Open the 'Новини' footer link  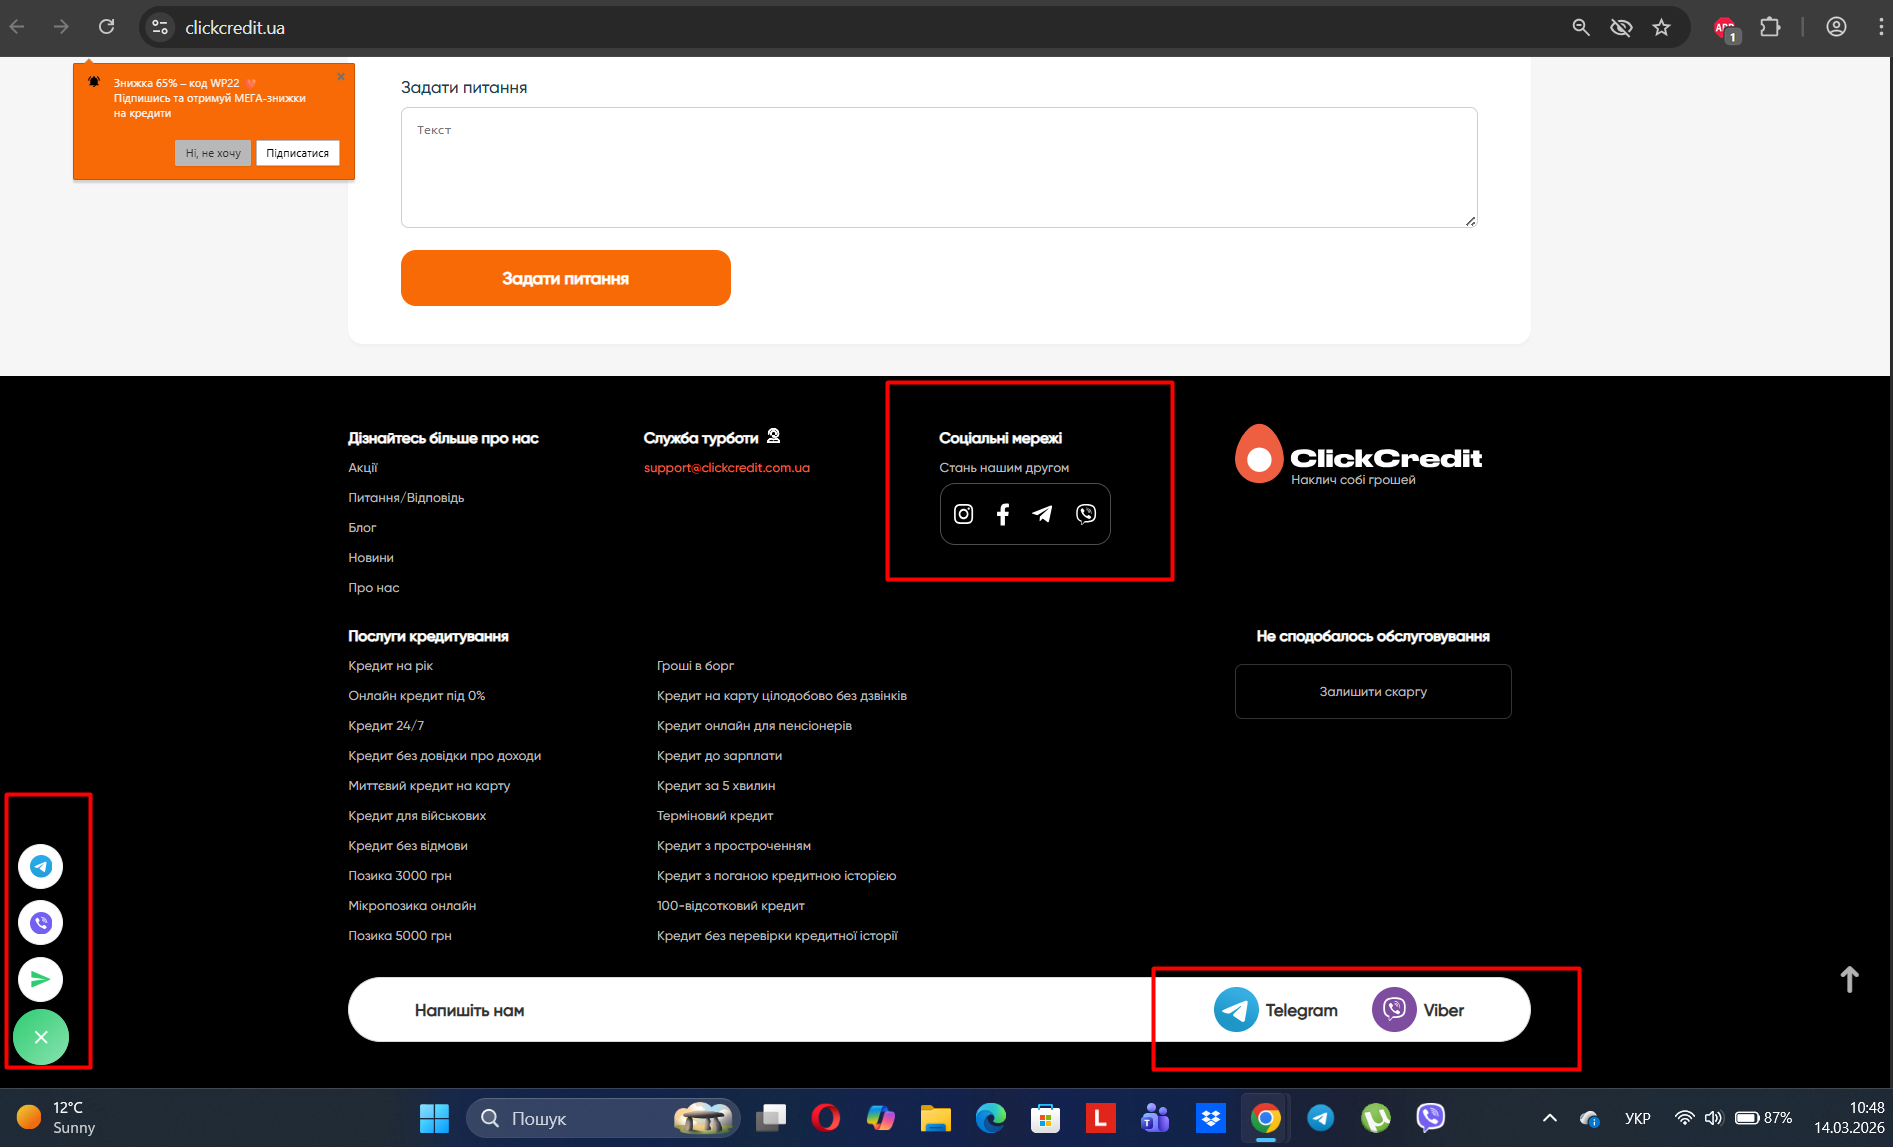click(x=371, y=558)
